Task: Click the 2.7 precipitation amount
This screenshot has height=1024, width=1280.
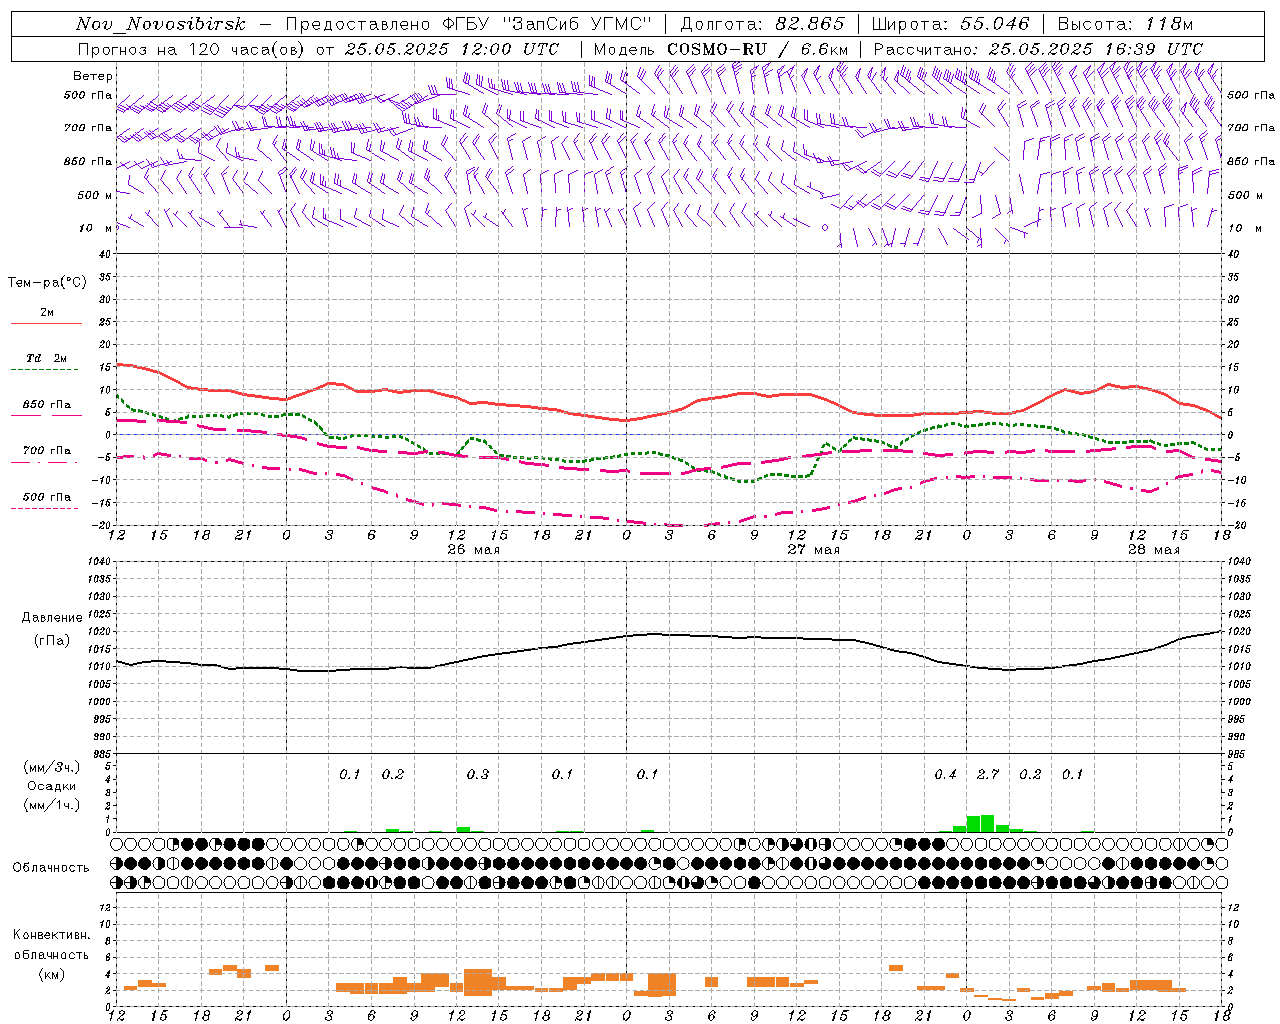Action: [988, 775]
